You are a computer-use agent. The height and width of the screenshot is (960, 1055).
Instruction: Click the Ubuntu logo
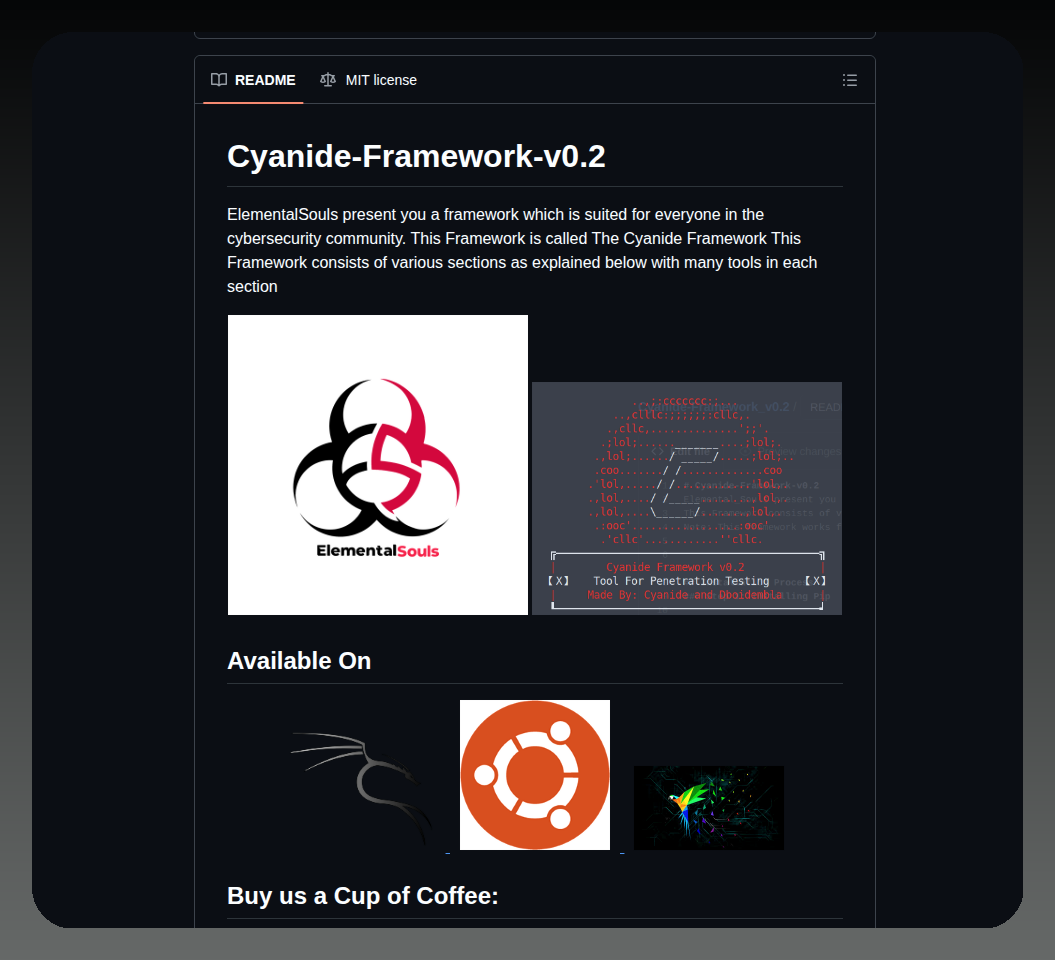535,775
